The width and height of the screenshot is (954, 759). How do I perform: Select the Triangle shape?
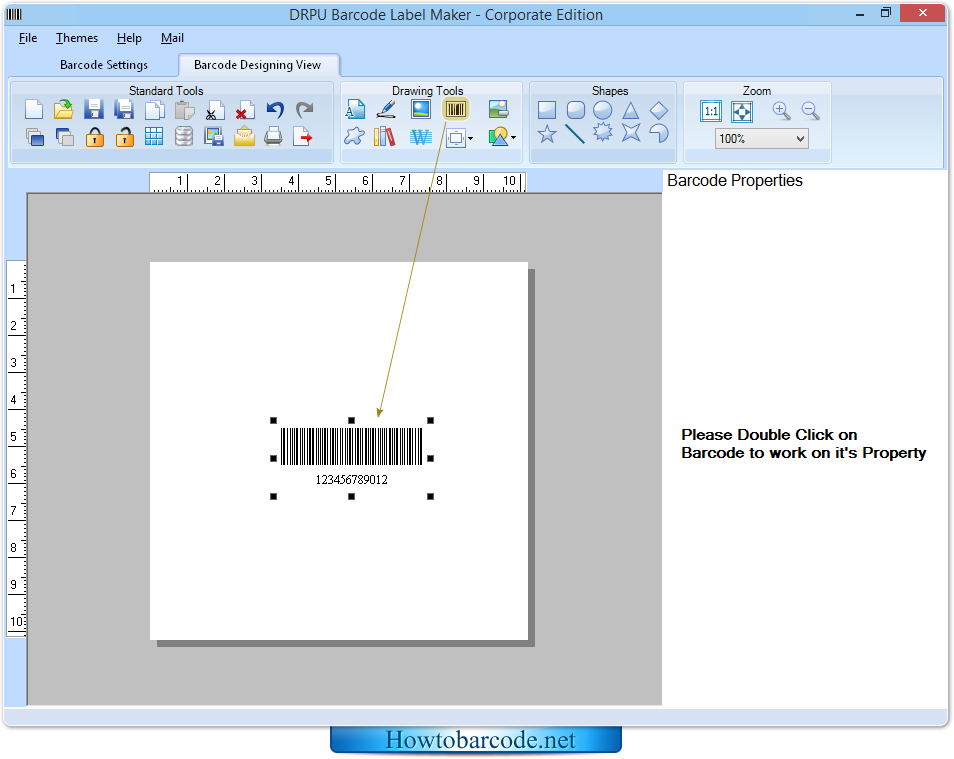[631, 110]
